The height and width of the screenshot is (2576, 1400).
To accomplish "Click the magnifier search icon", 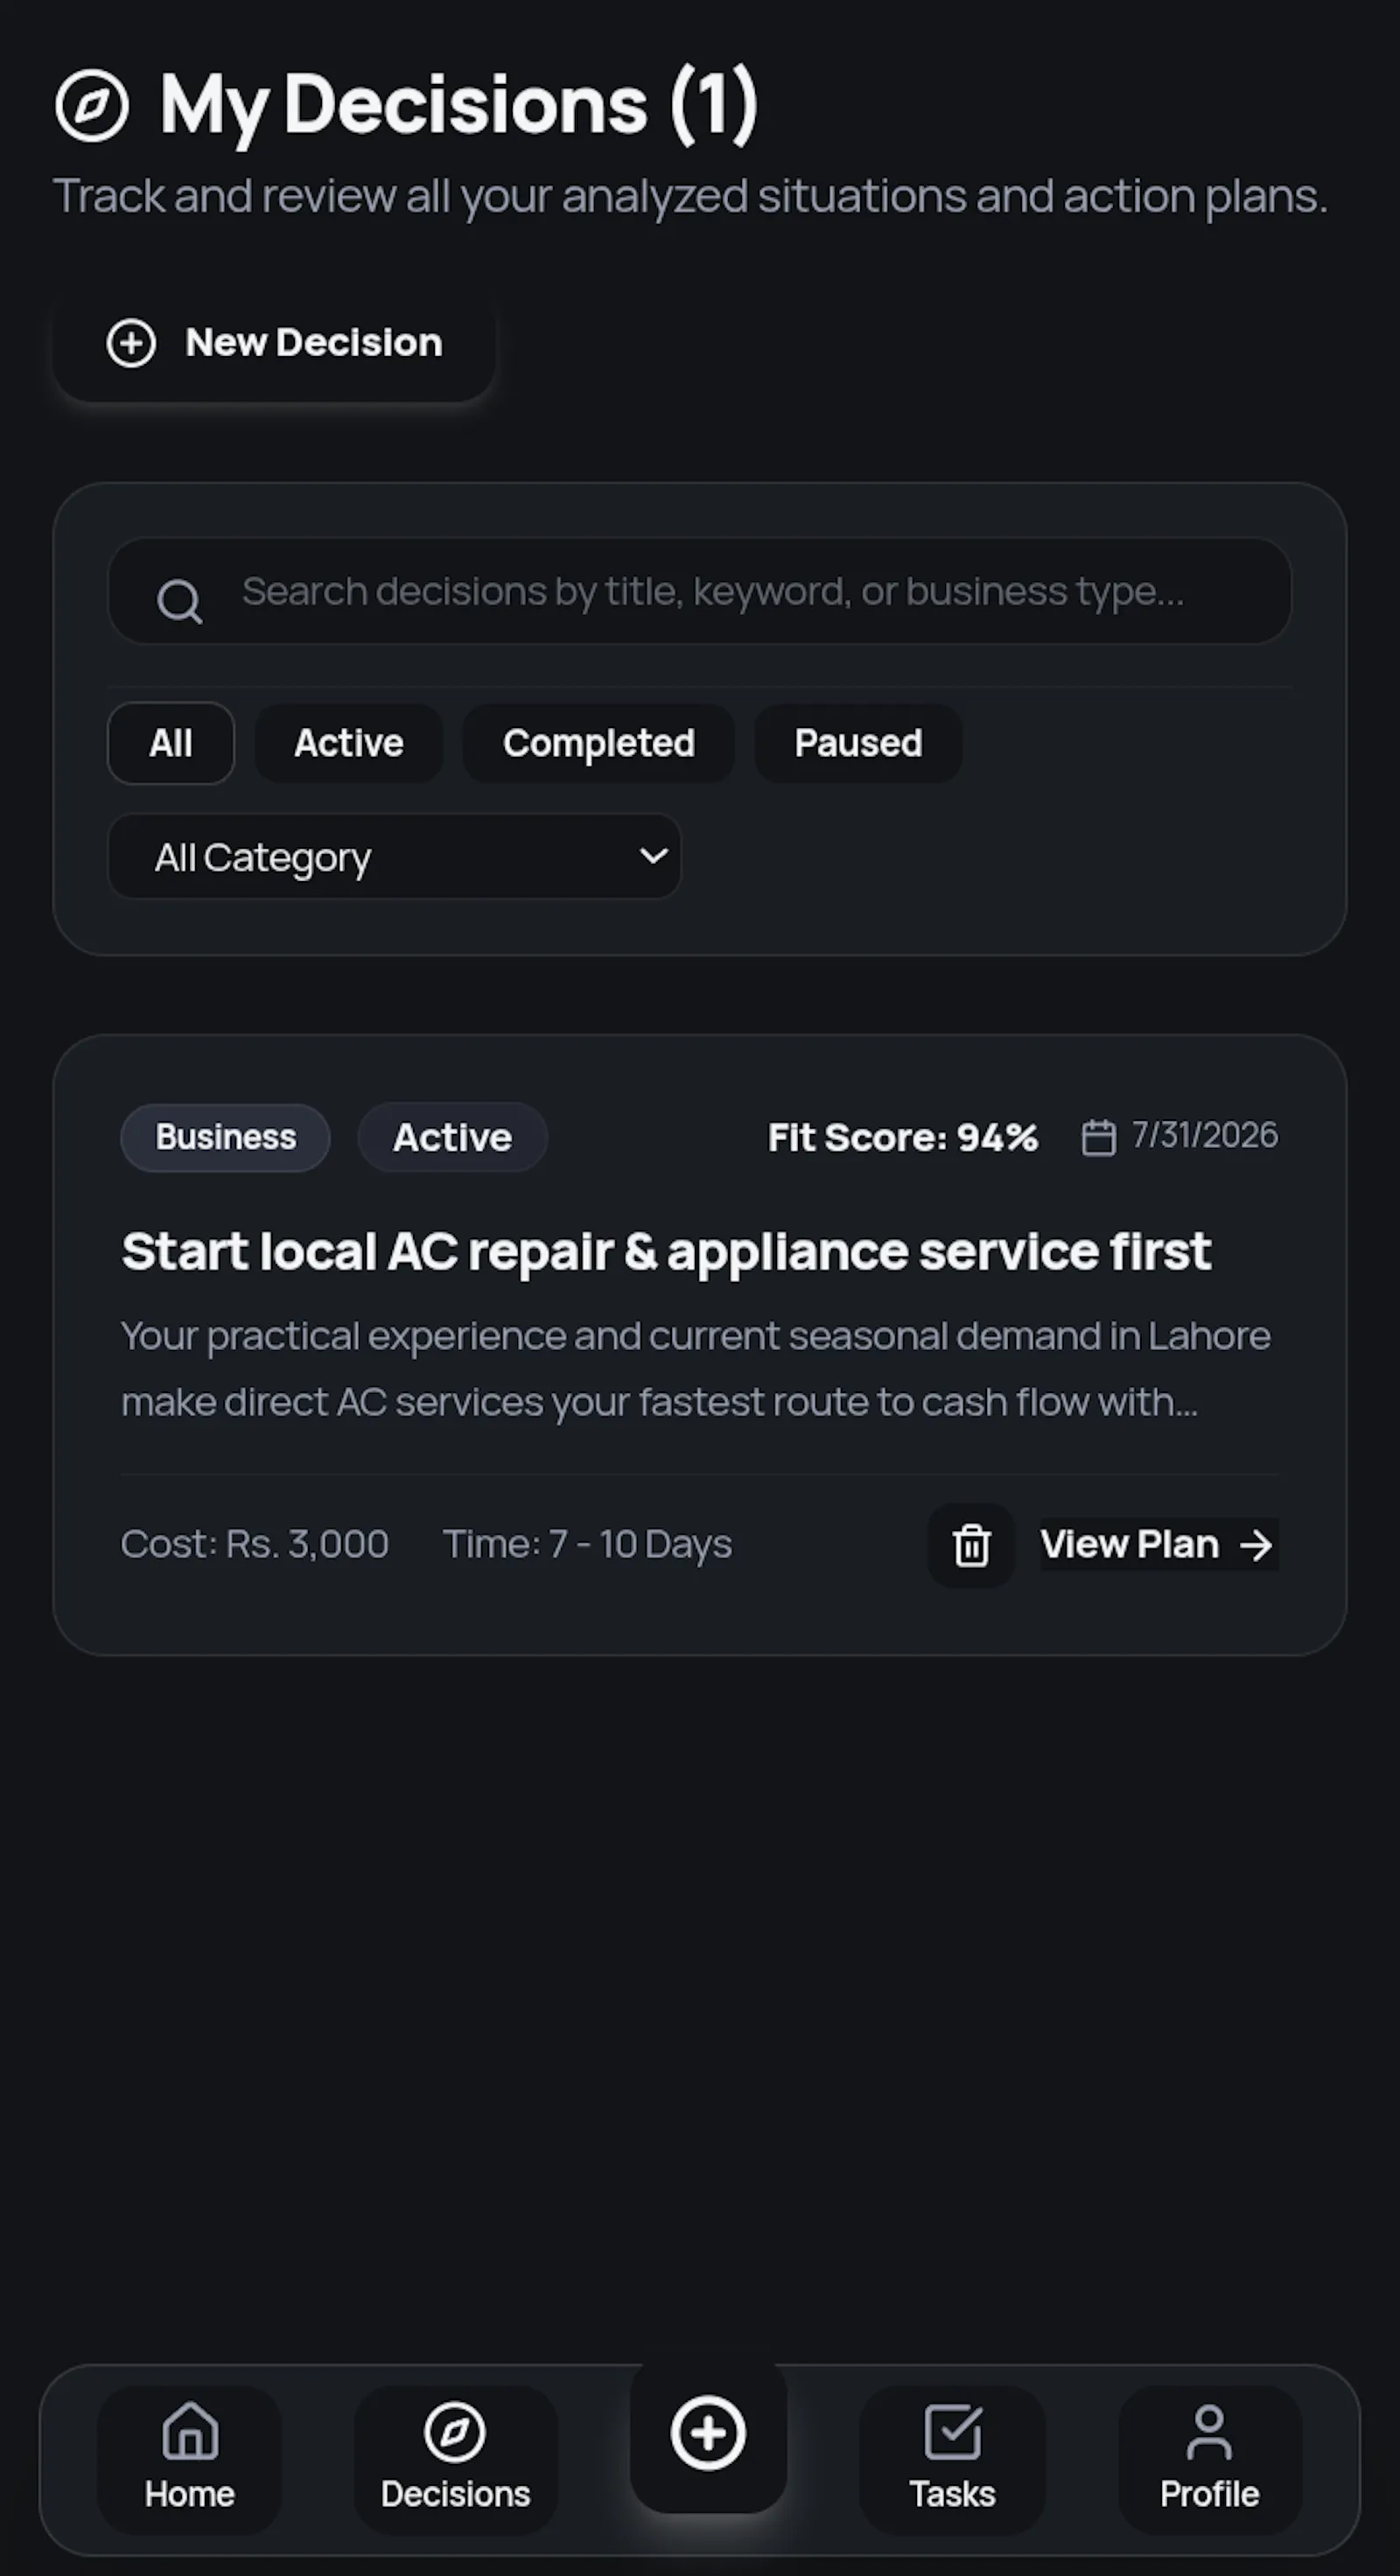I will pyautogui.click(x=179, y=601).
